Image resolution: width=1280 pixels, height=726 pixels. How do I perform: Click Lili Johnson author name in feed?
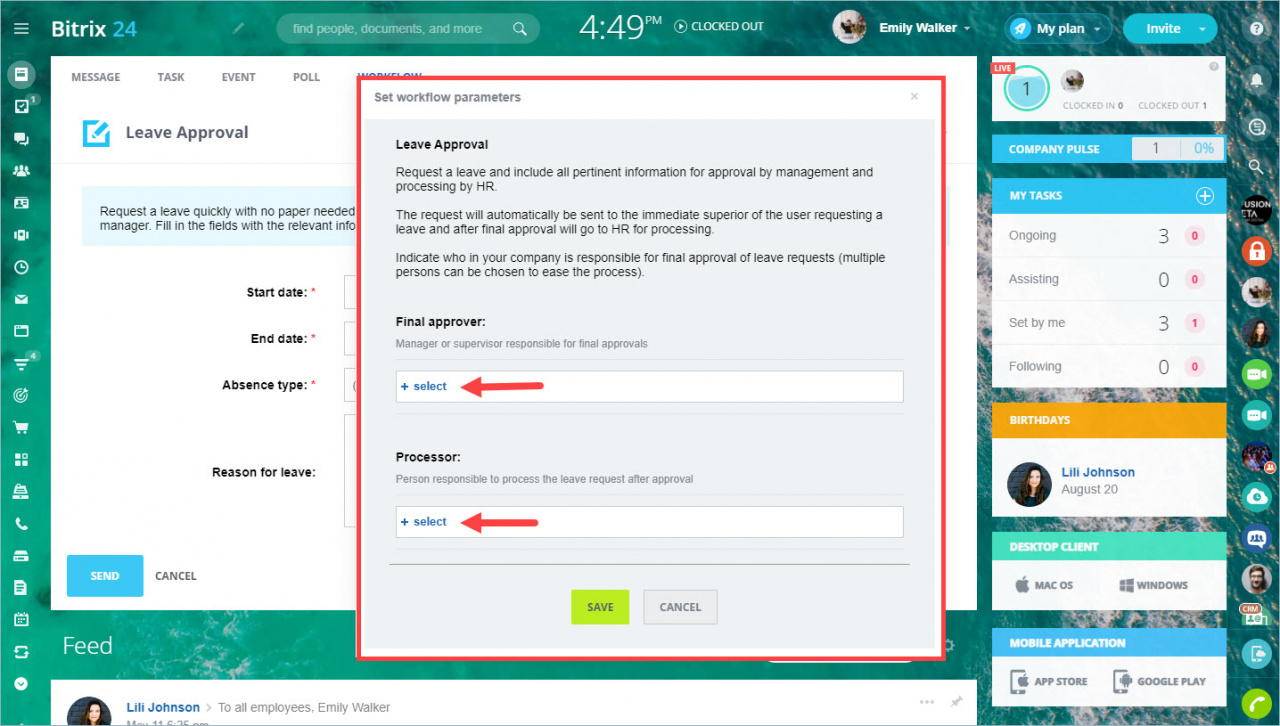(163, 707)
